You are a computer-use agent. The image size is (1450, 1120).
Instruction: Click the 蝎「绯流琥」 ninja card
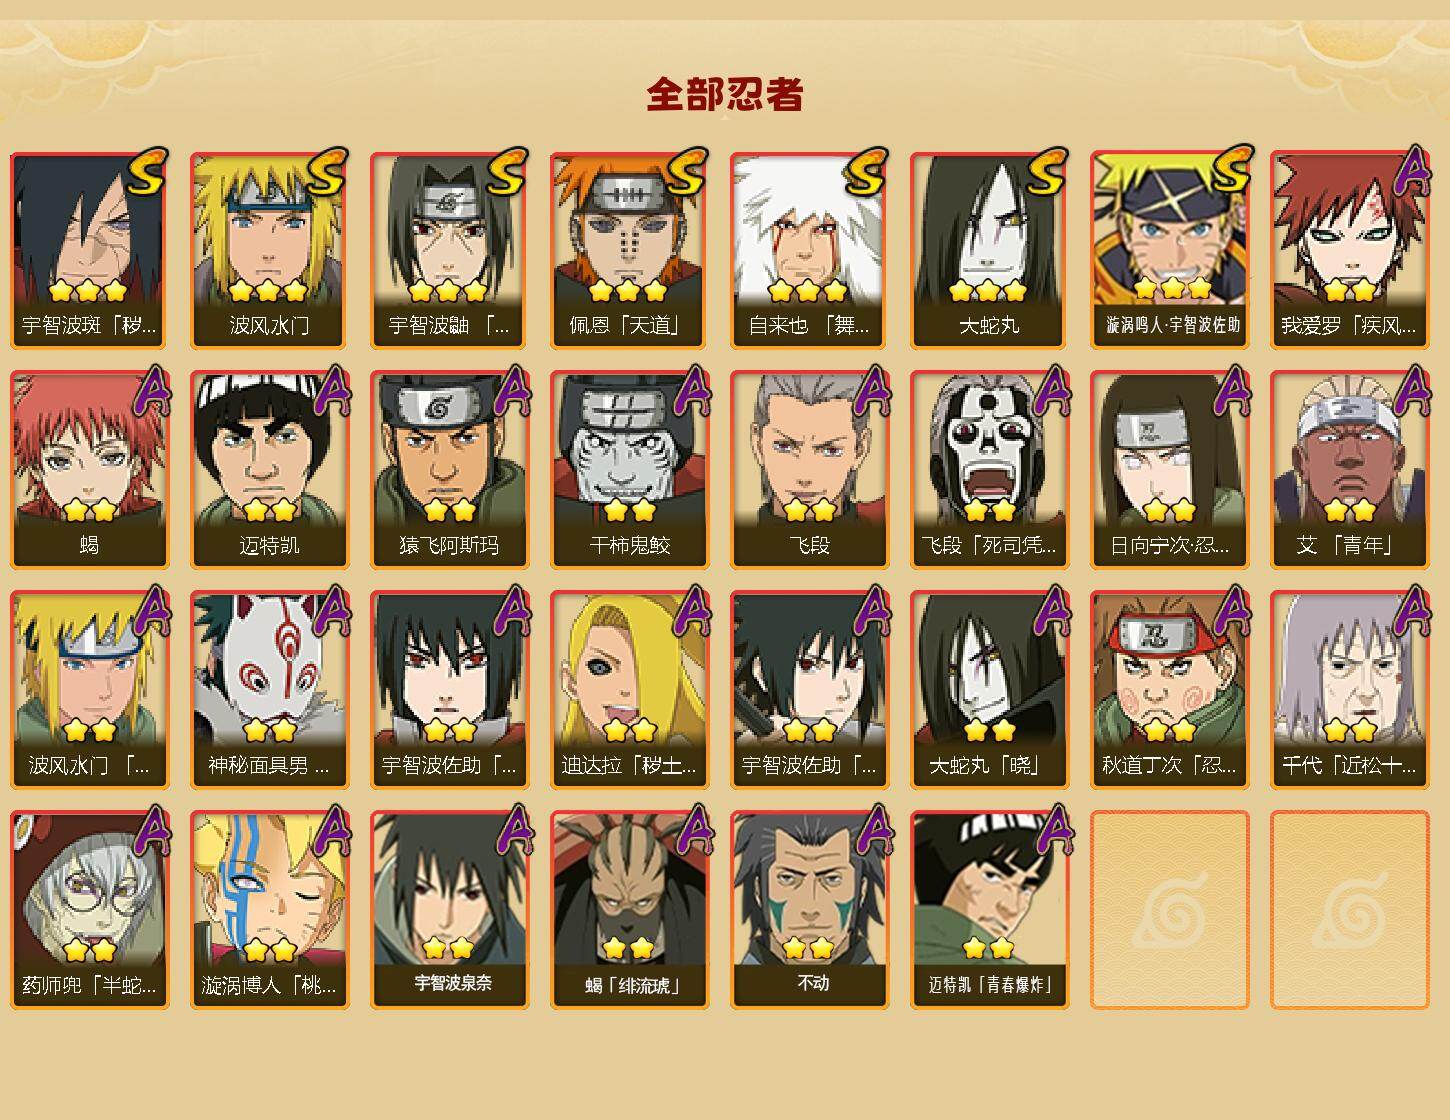[629, 910]
